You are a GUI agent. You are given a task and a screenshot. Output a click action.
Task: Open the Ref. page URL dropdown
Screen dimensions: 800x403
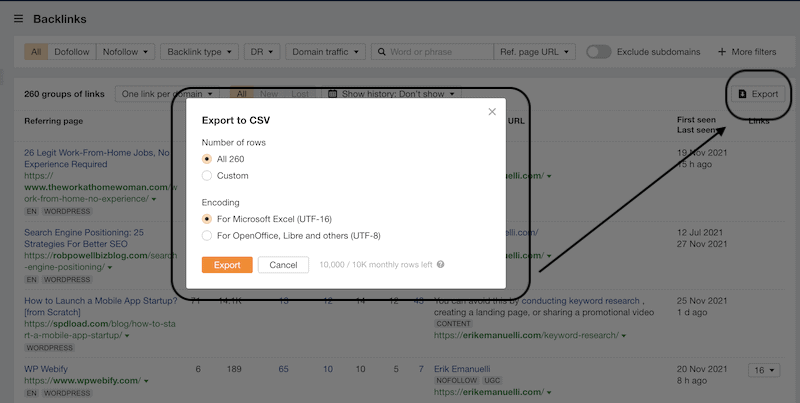tap(535, 52)
